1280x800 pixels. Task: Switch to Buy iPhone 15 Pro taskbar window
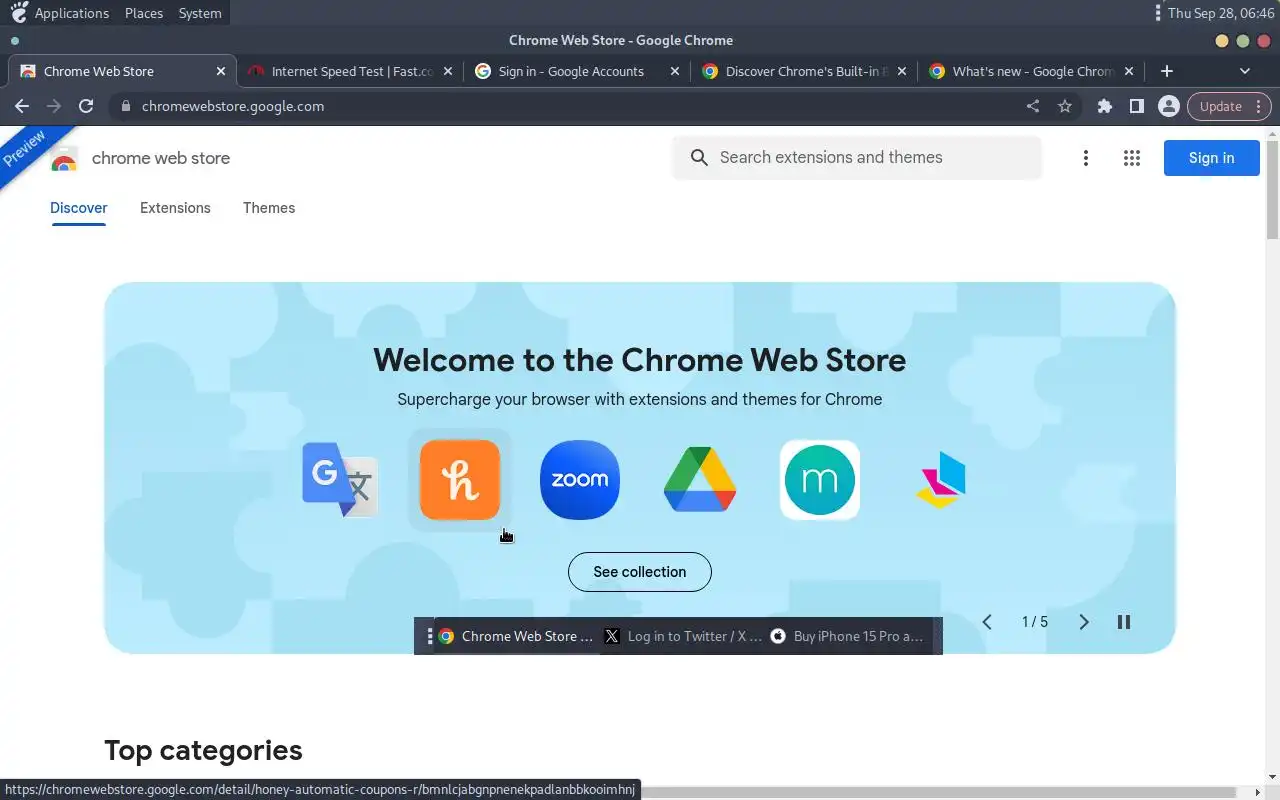[849, 636]
